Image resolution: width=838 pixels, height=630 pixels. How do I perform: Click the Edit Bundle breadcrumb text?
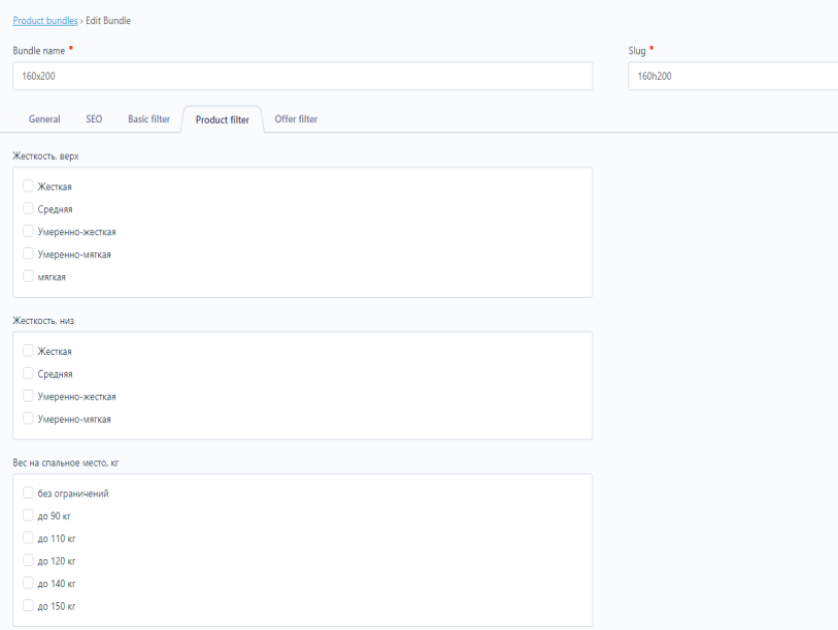point(108,21)
